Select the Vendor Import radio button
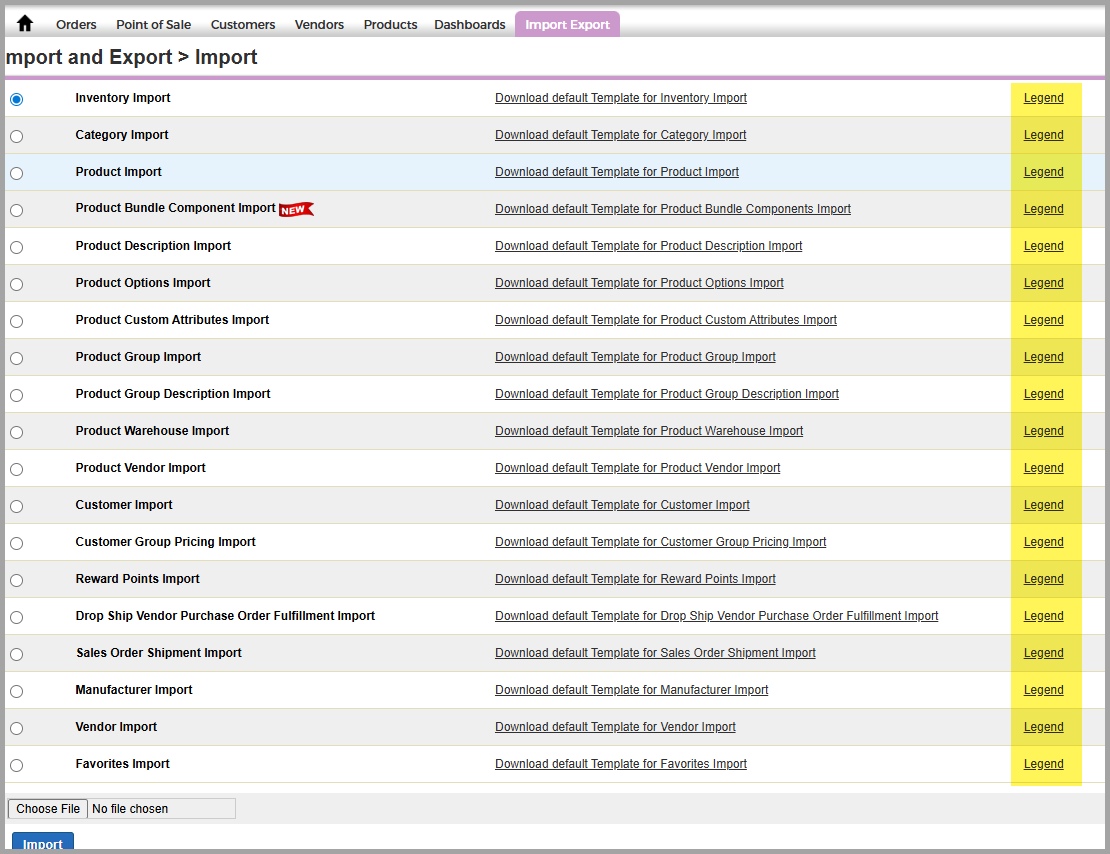This screenshot has height=854, width=1110. tap(16, 728)
